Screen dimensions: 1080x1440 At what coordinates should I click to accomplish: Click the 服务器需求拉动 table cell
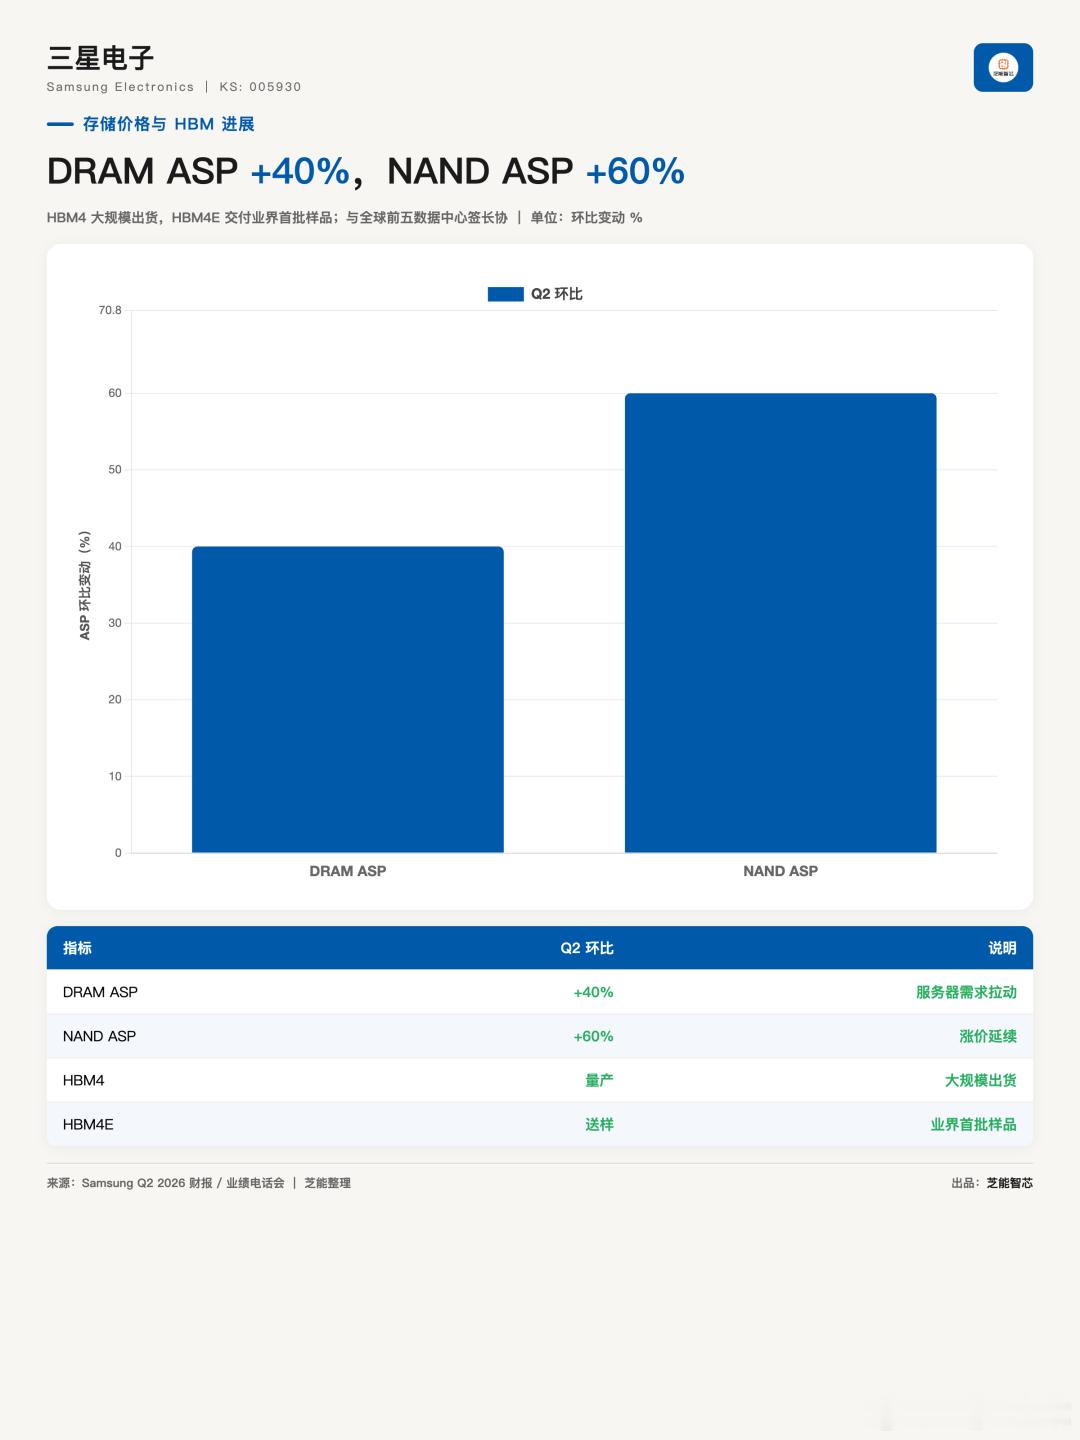coord(966,992)
